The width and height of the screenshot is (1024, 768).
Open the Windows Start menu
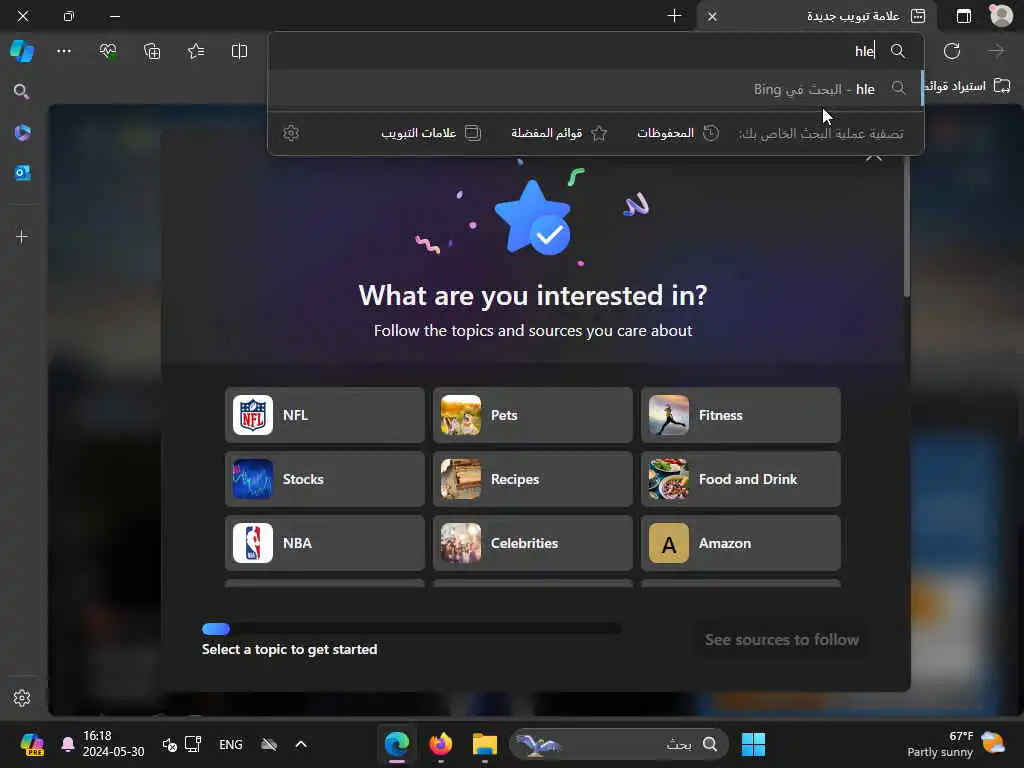[753, 744]
